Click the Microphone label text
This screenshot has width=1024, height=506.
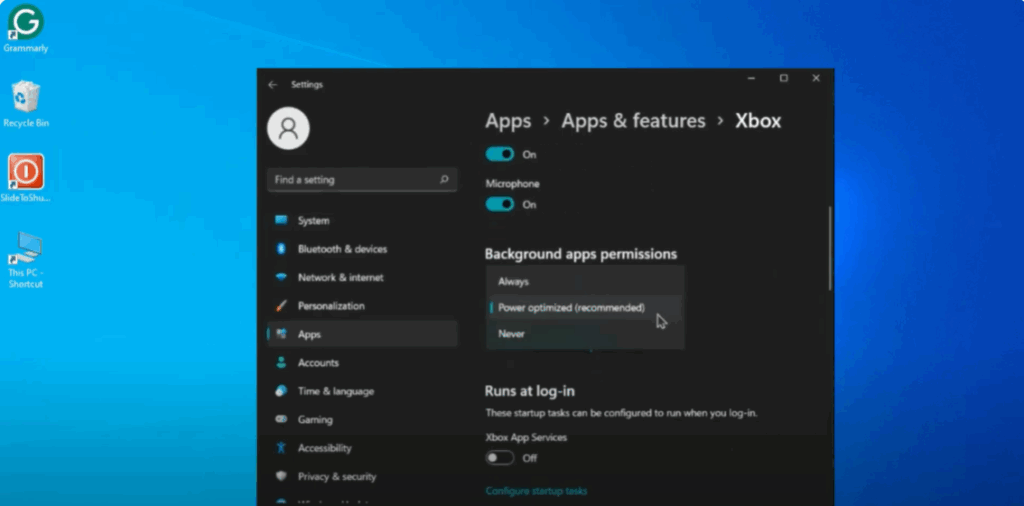512,184
